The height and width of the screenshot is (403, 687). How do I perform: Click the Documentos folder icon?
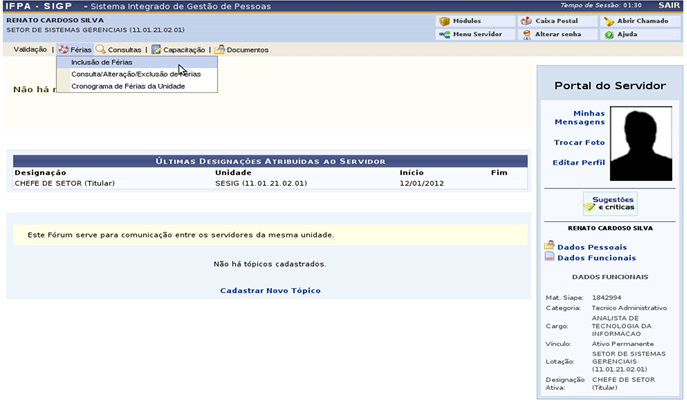point(220,49)
